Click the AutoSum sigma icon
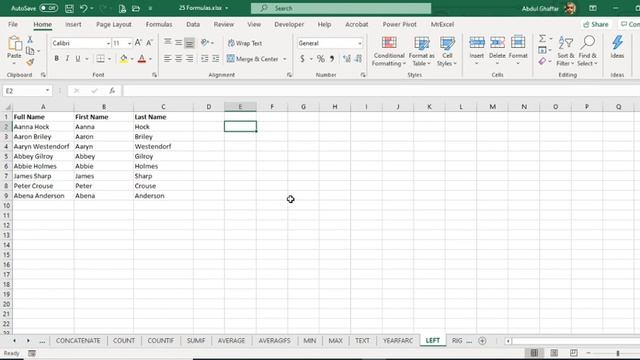The image size is (640, 360). click(542, 39)
